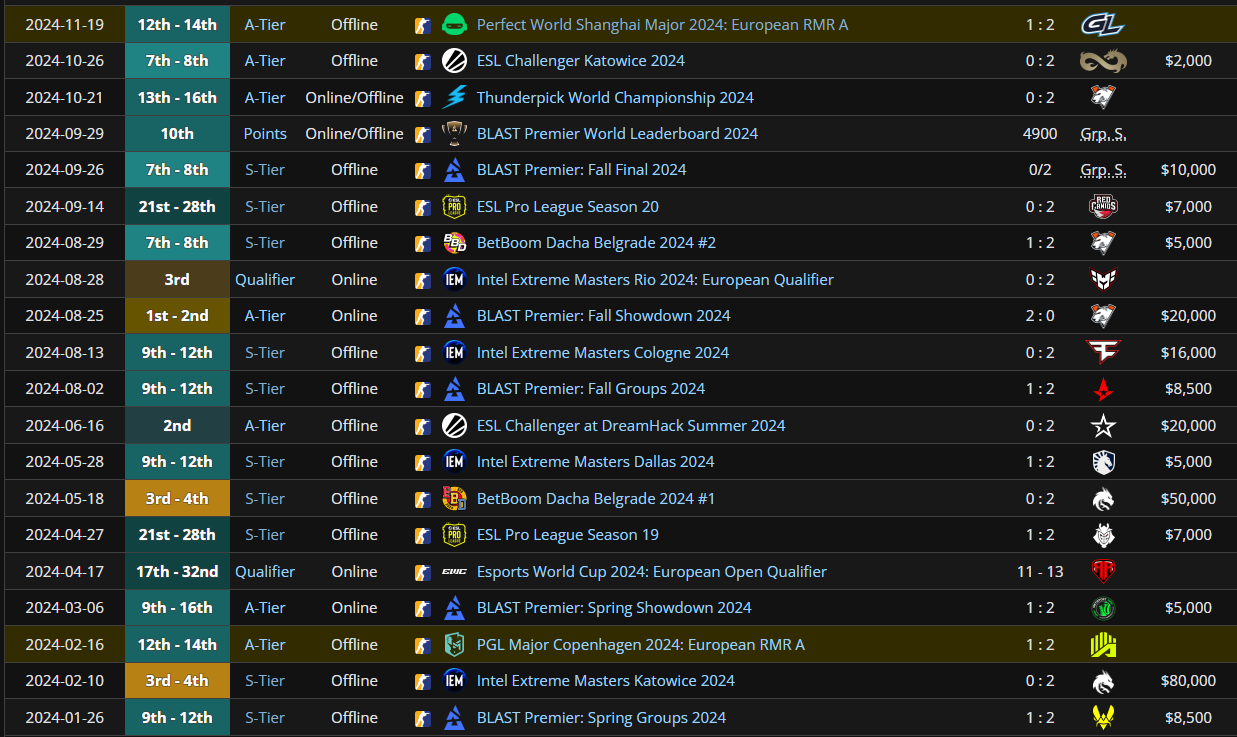
Task: Open BLAST Premier World Leaderboard 2024 link
Action: point(617,134)
